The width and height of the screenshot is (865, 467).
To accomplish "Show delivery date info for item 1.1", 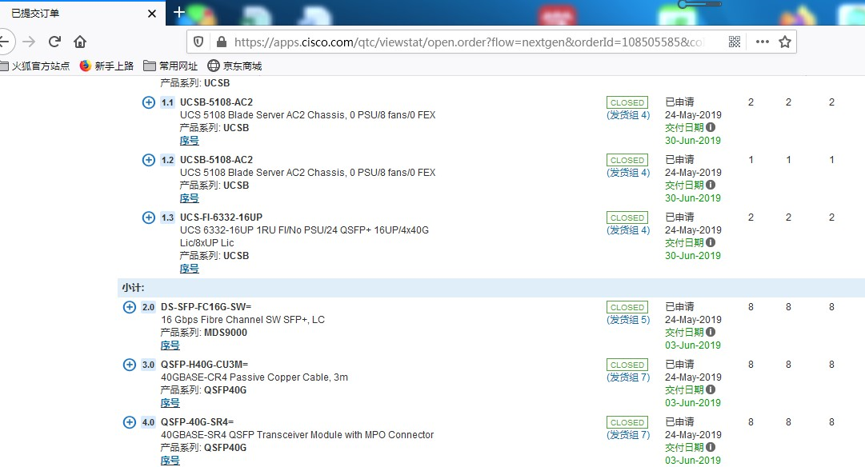I will 711,127.
